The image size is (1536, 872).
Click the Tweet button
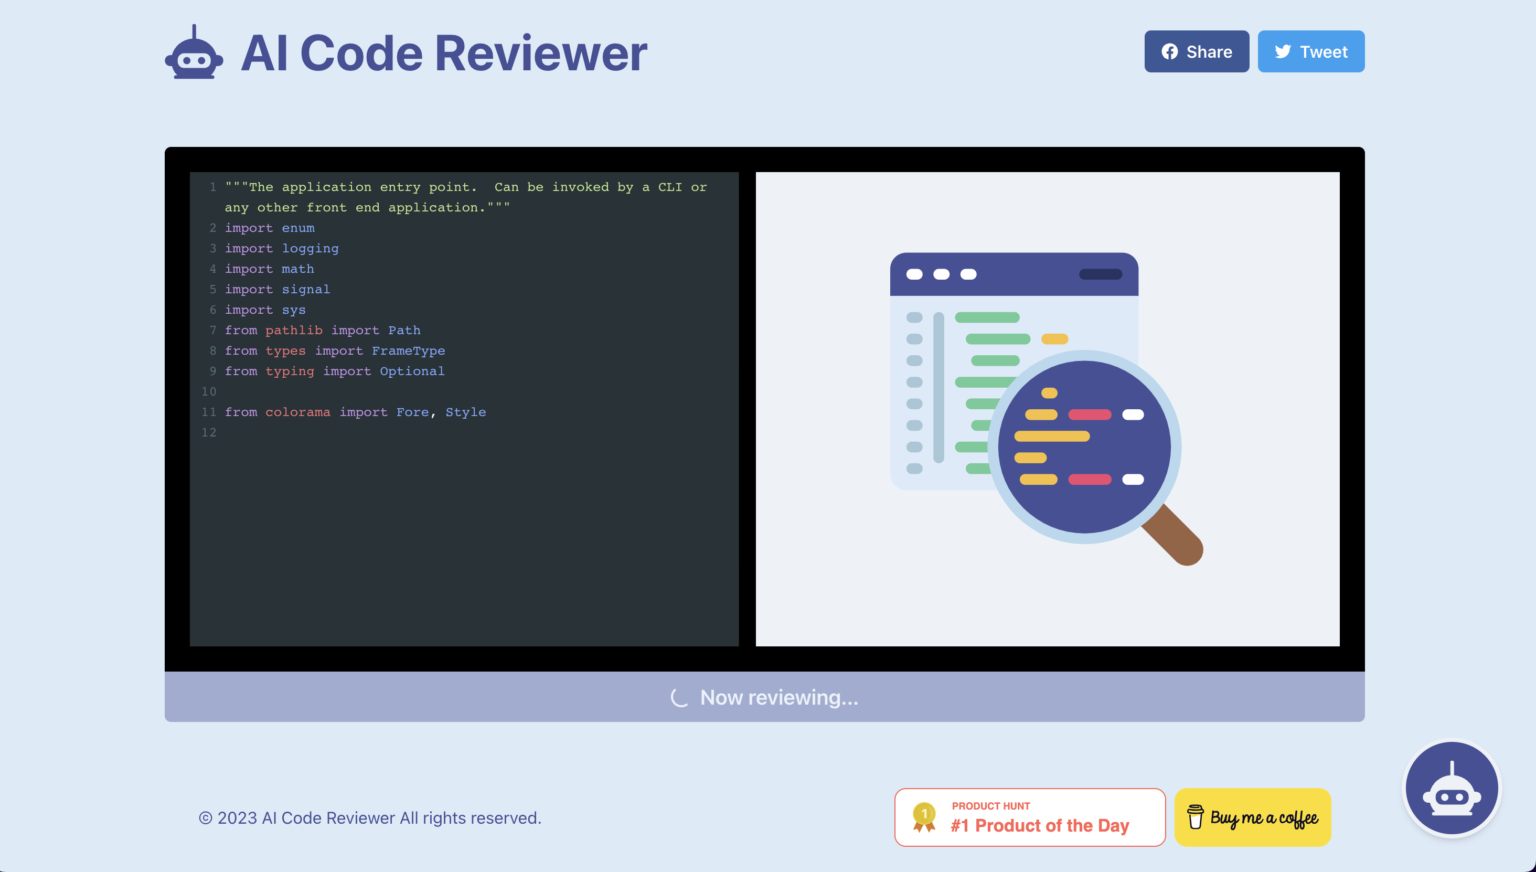[x=1311, y=51]
